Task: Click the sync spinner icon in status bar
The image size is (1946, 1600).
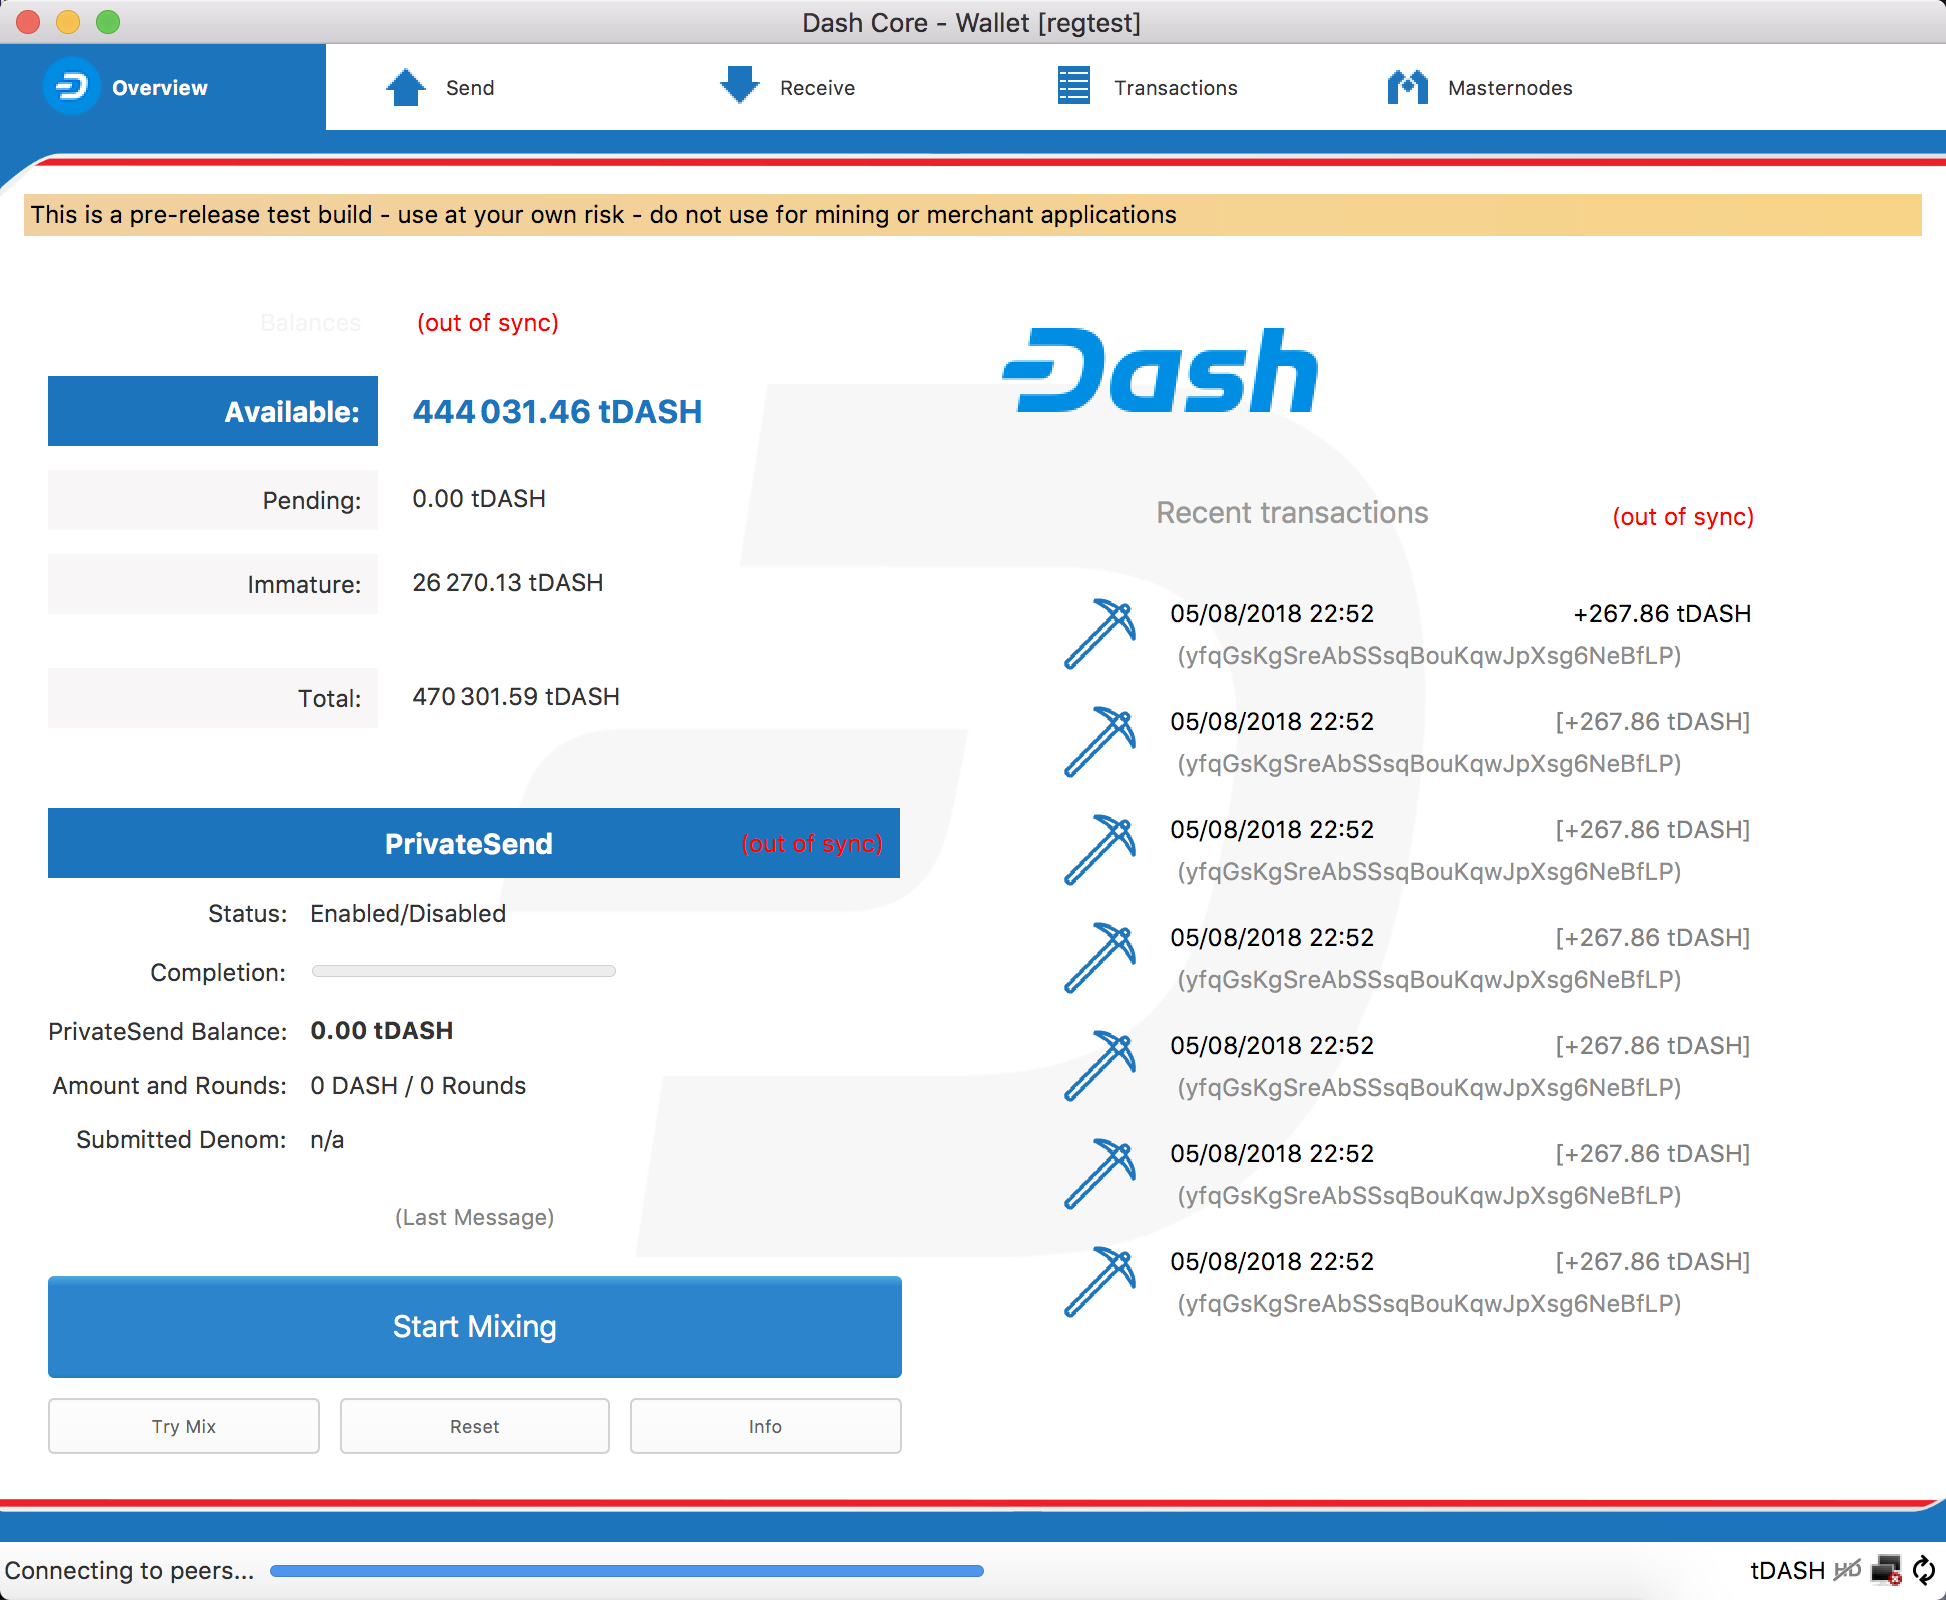Action: pos(1924,1570)
